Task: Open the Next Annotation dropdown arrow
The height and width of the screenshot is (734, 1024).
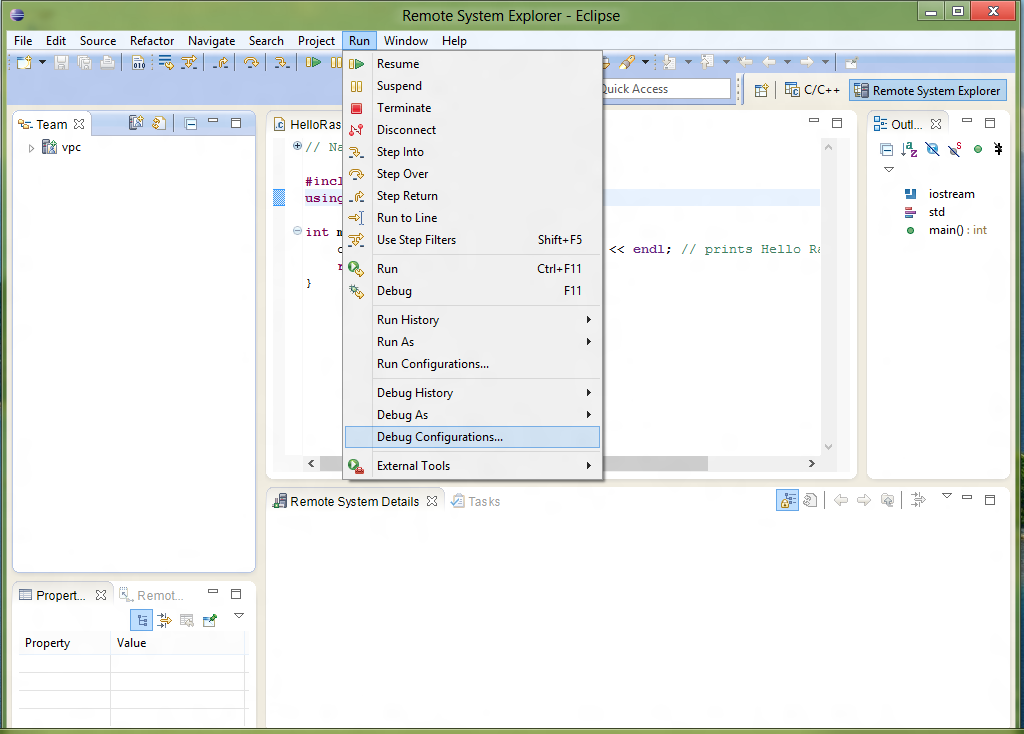Action: pos(688,63)
